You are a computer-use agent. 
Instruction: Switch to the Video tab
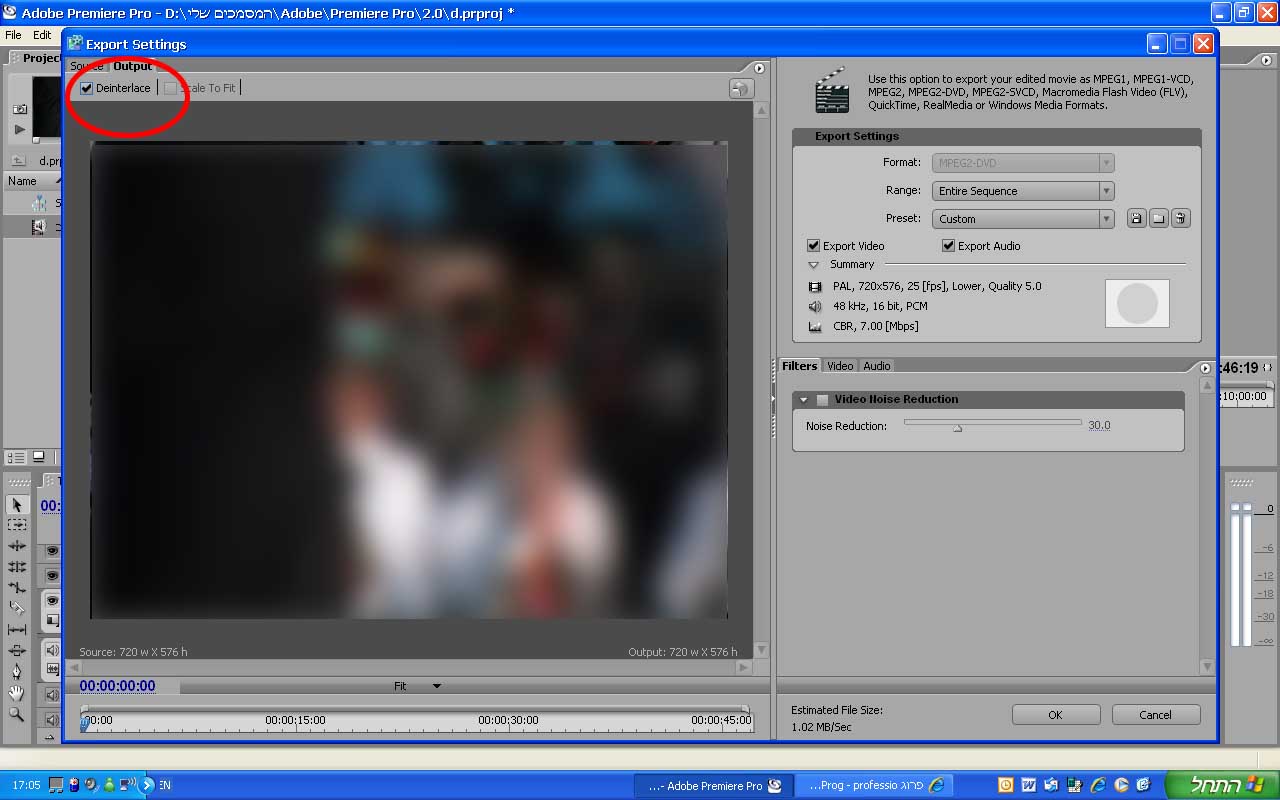tap(840, 366)
